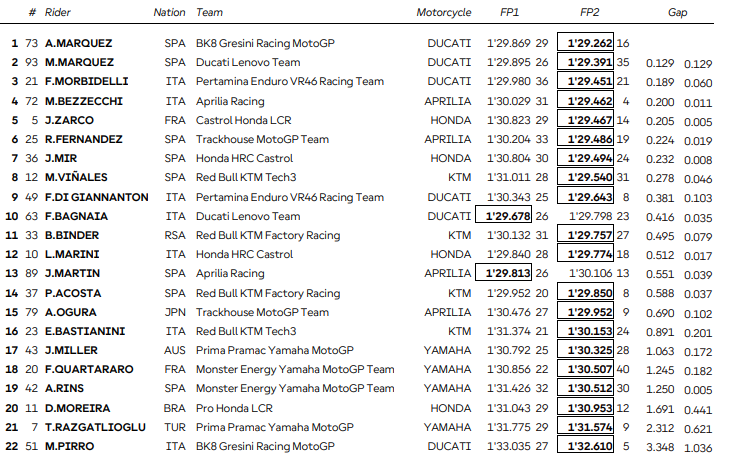Click rider name T.RAZGATLIOGLU

pyautogui.click(x=95, y=427)
